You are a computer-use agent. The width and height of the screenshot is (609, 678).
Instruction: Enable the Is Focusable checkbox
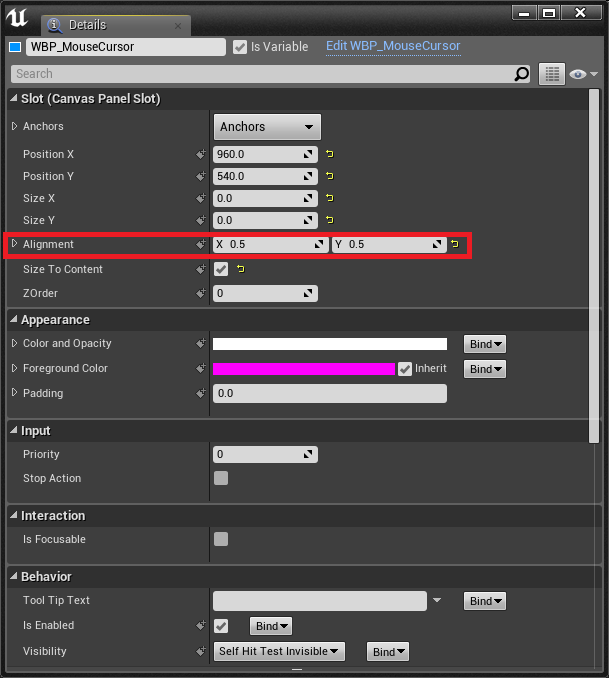coord(221,539)
